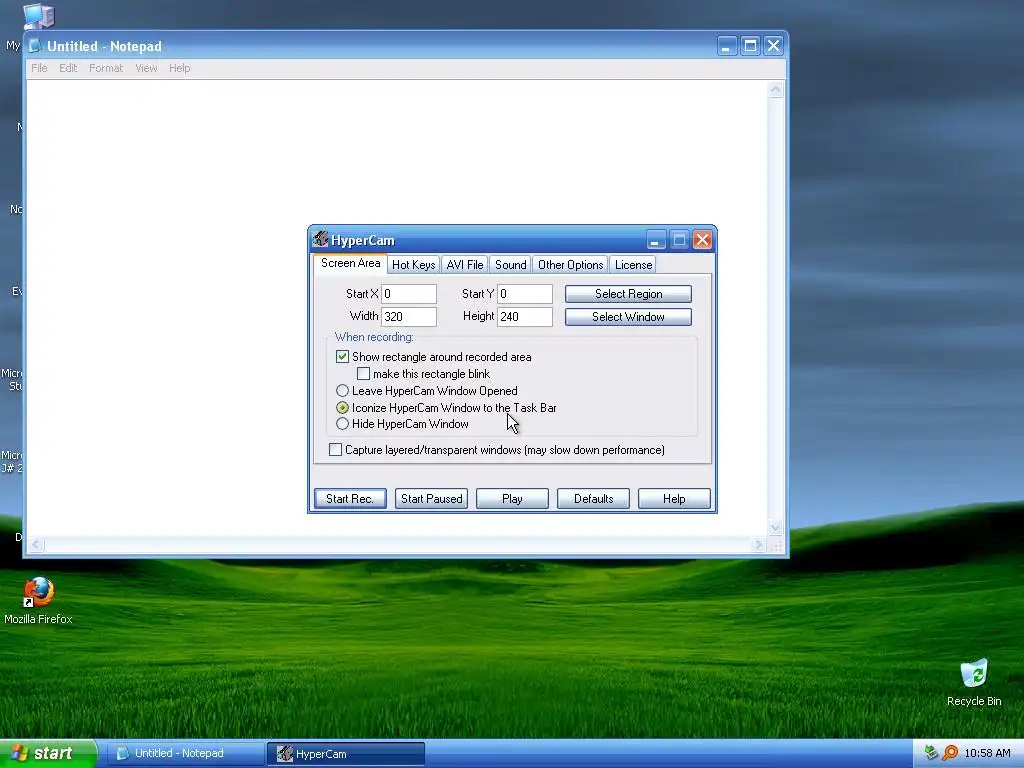This screenshot has height=768, width=1024.
Task: Open the Mozilla Firefox desktop shortcut
Action: pyautogui.click(x=38, y=600)
